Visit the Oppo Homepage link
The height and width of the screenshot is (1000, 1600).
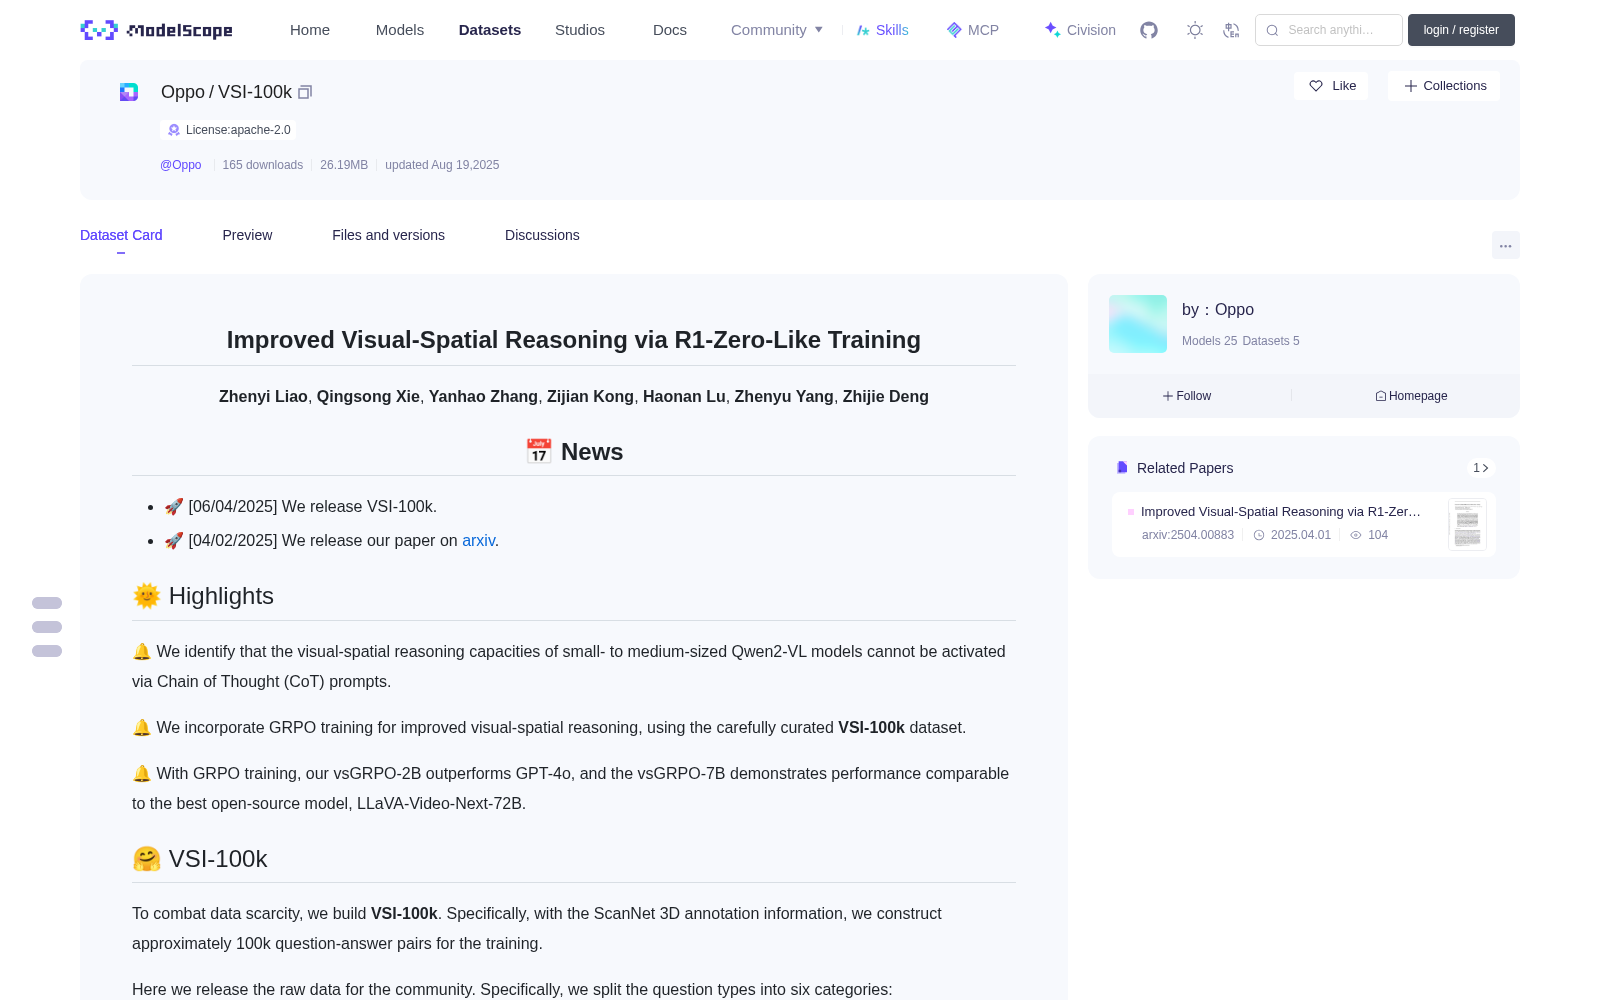pos(1411,396)
